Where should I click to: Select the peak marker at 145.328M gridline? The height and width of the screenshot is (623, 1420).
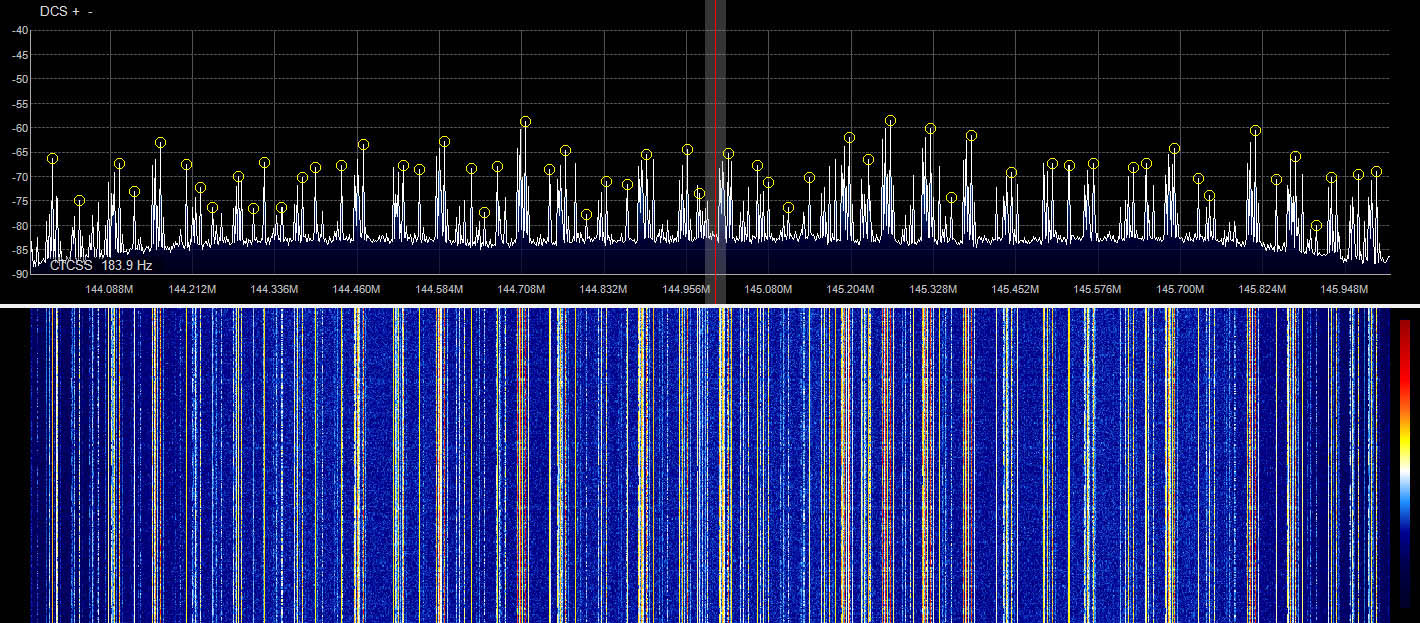point(930,129)
